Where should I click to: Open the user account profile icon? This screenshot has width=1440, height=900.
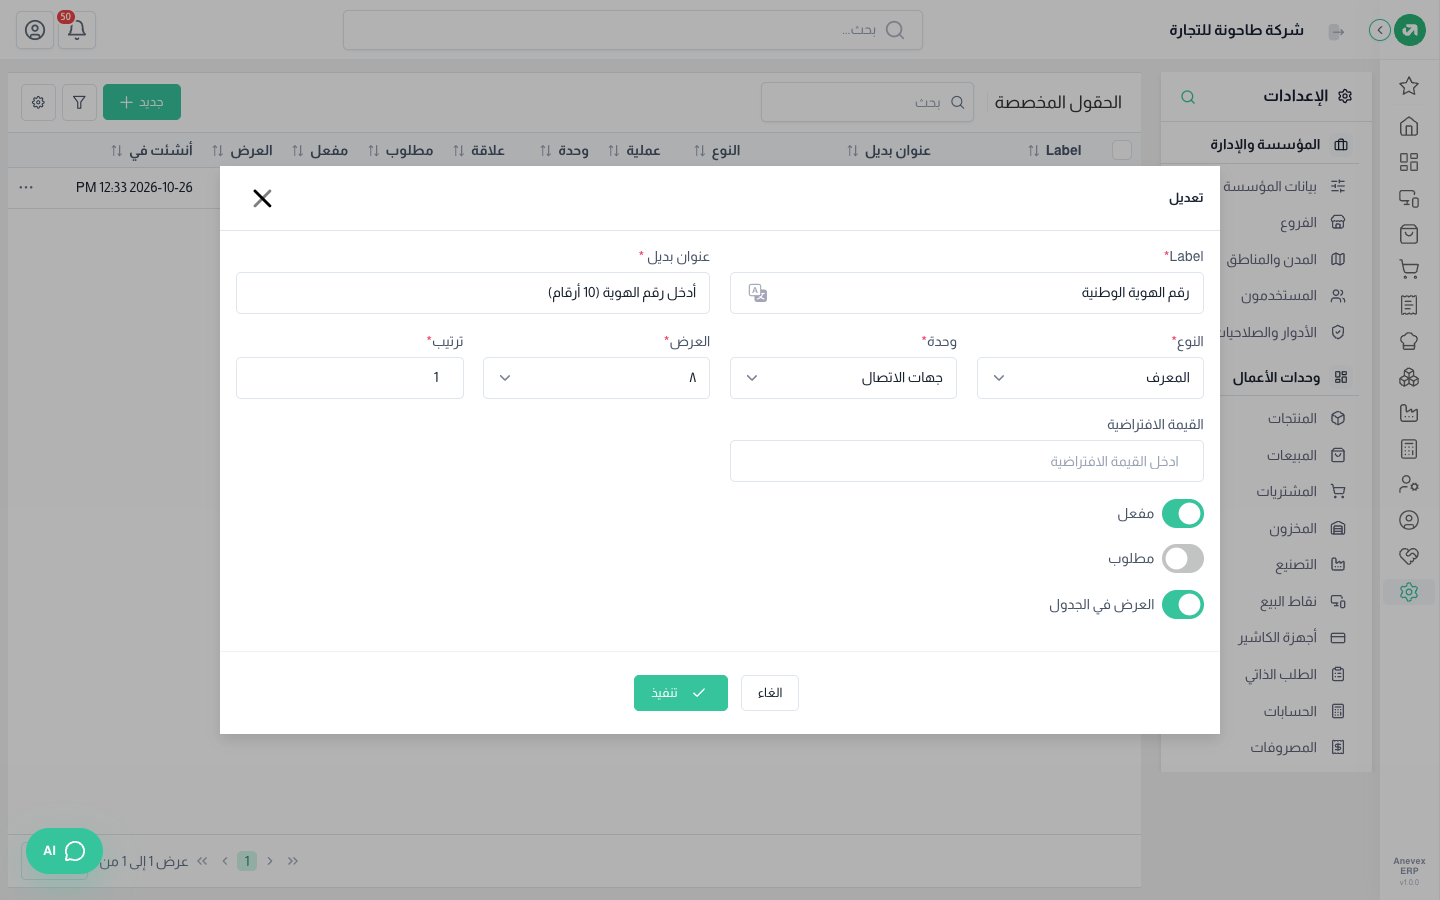point(35,30)
